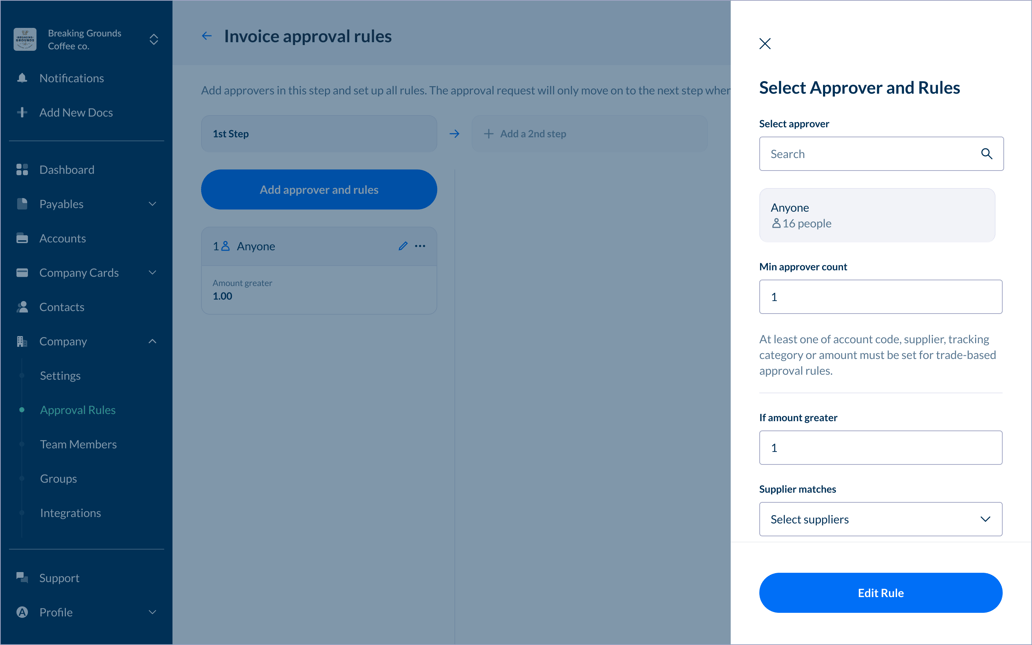The width and height of the screenshot is (1032, 645).
Task: Click the Breaking Grounds Coffee co. logo
Action: click(x=25, y=39)
